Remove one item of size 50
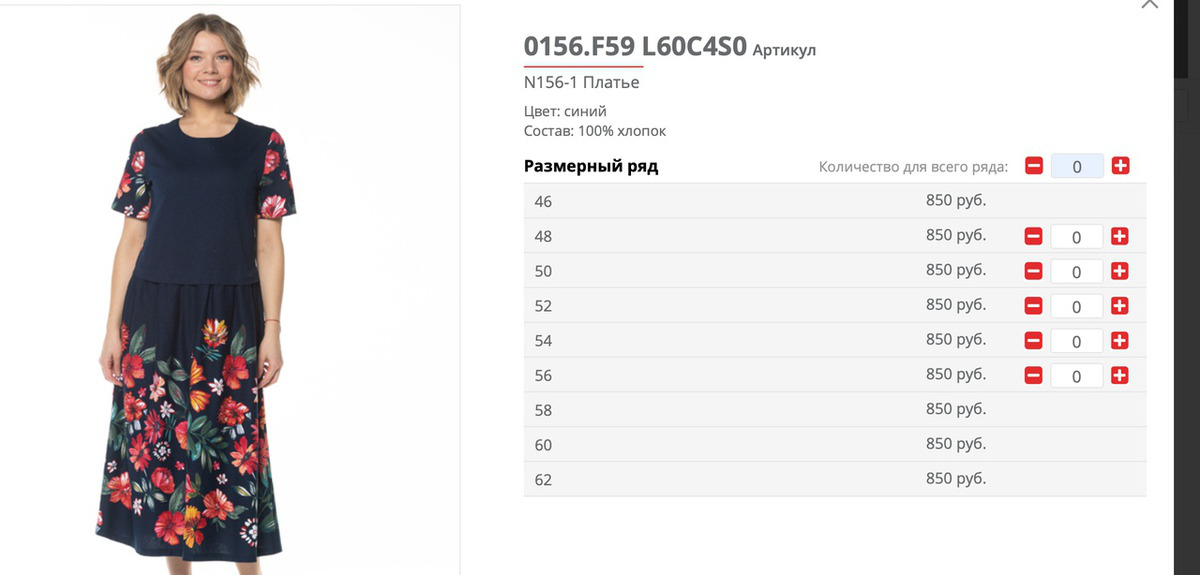Image resolution: width=1200 pixels, height=575 pixels. [x=1034, y=271]
